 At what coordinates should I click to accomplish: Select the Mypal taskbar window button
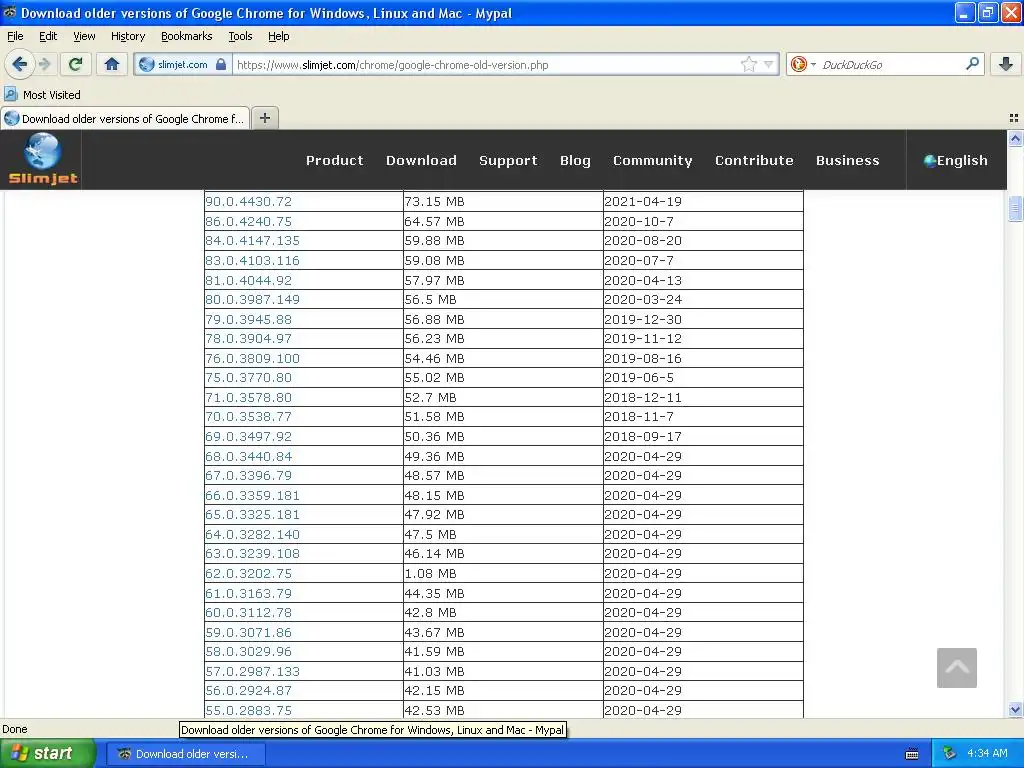[186, 754]
